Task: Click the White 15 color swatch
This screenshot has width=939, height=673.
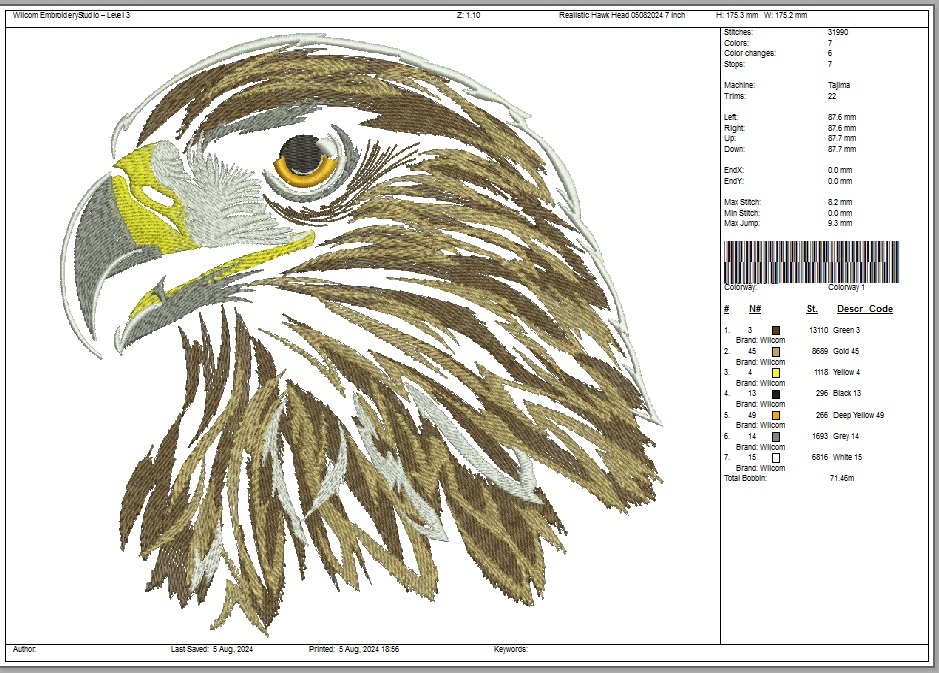Action: pos(776,457)
